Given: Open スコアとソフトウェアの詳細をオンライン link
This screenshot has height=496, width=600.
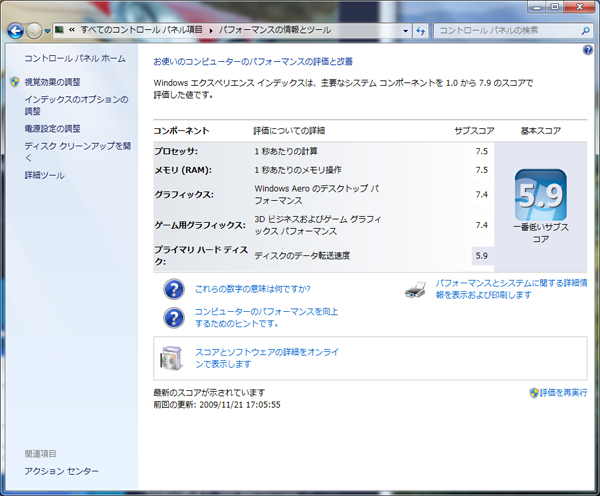Looking at the screenshot, I should pos(267,358).
